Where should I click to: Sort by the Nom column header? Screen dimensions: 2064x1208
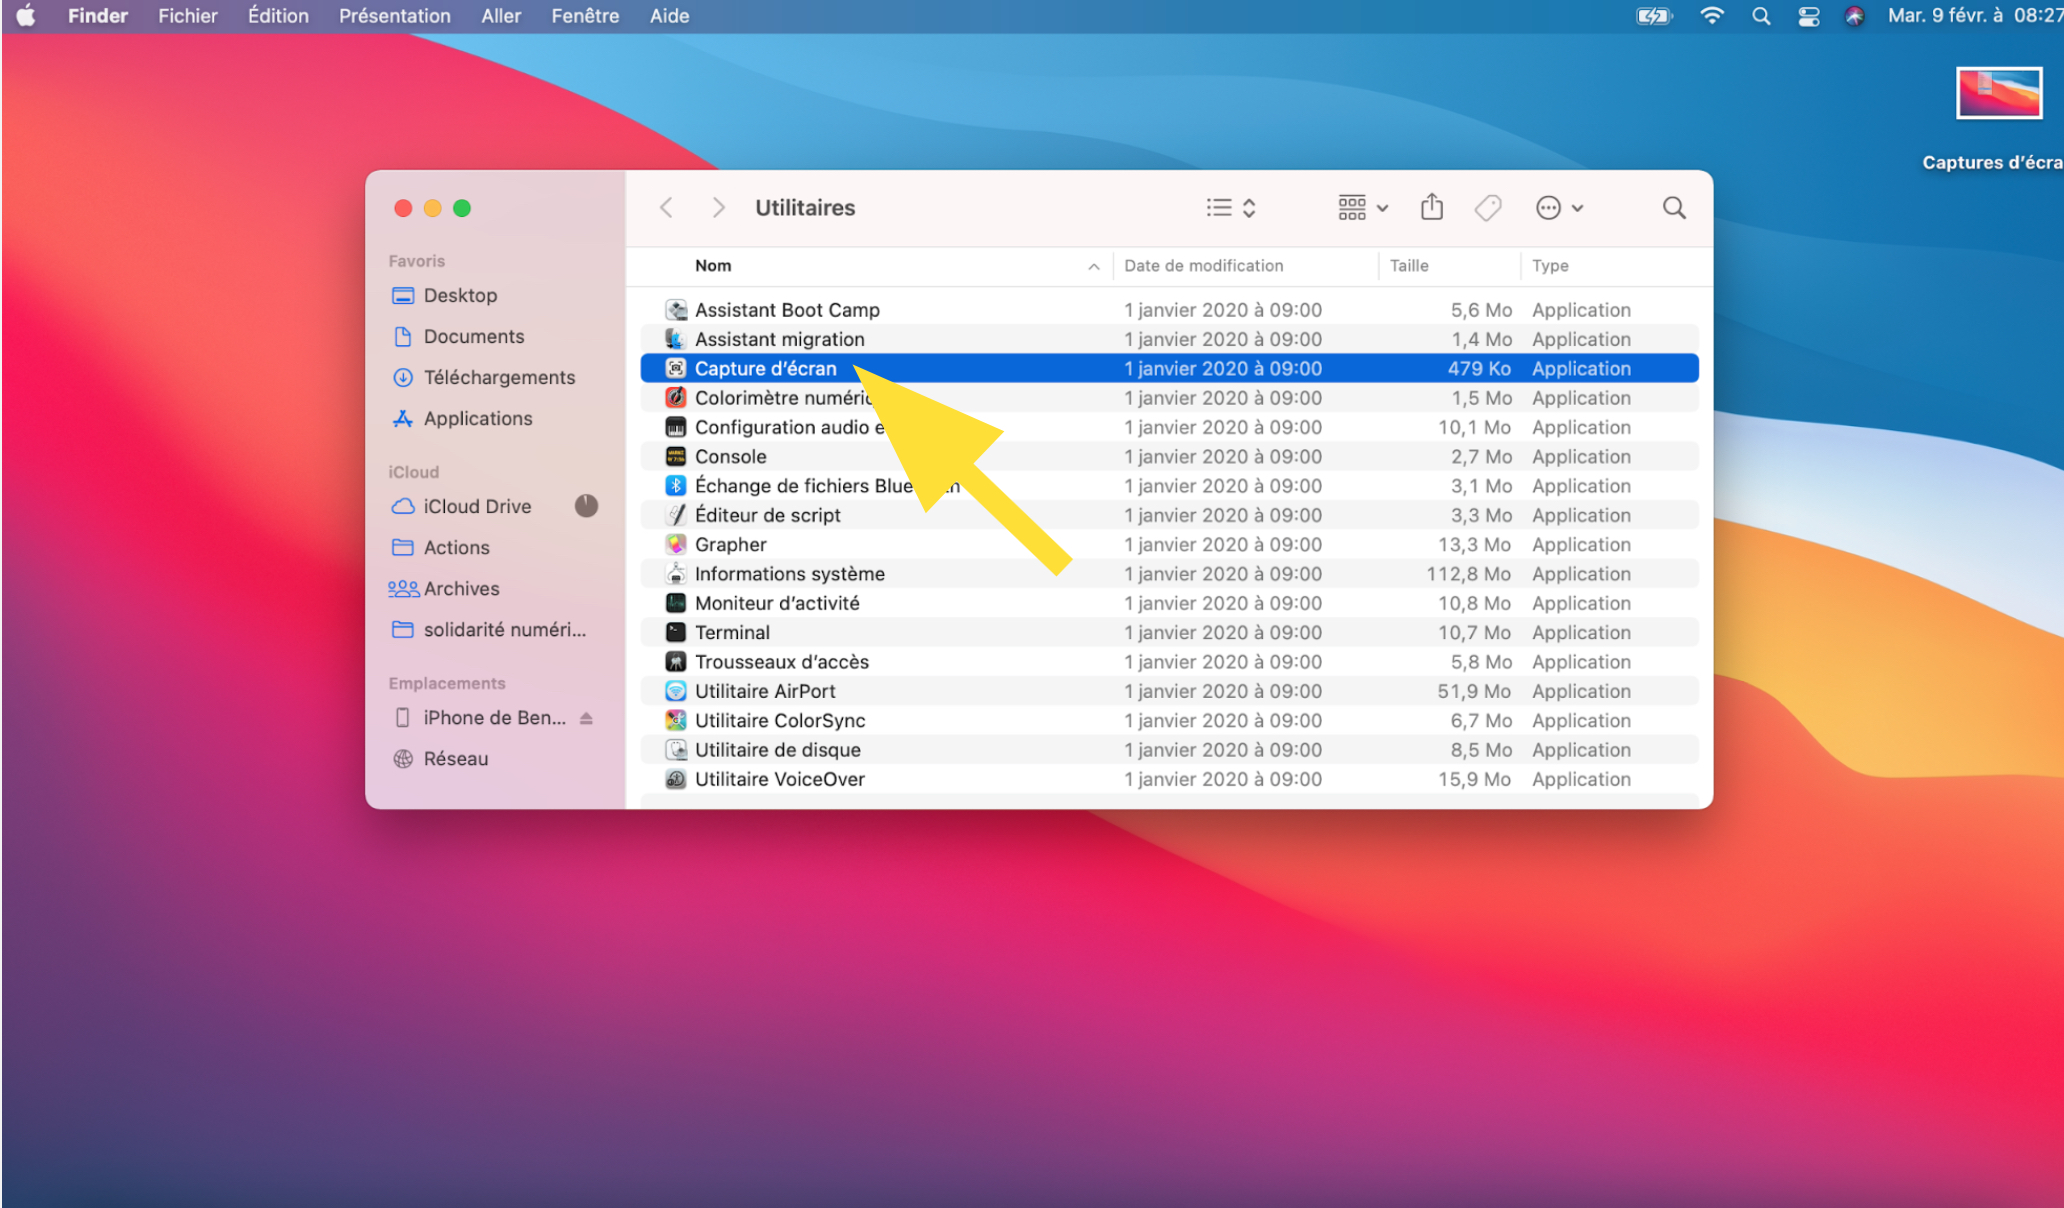tap(713, 266)
